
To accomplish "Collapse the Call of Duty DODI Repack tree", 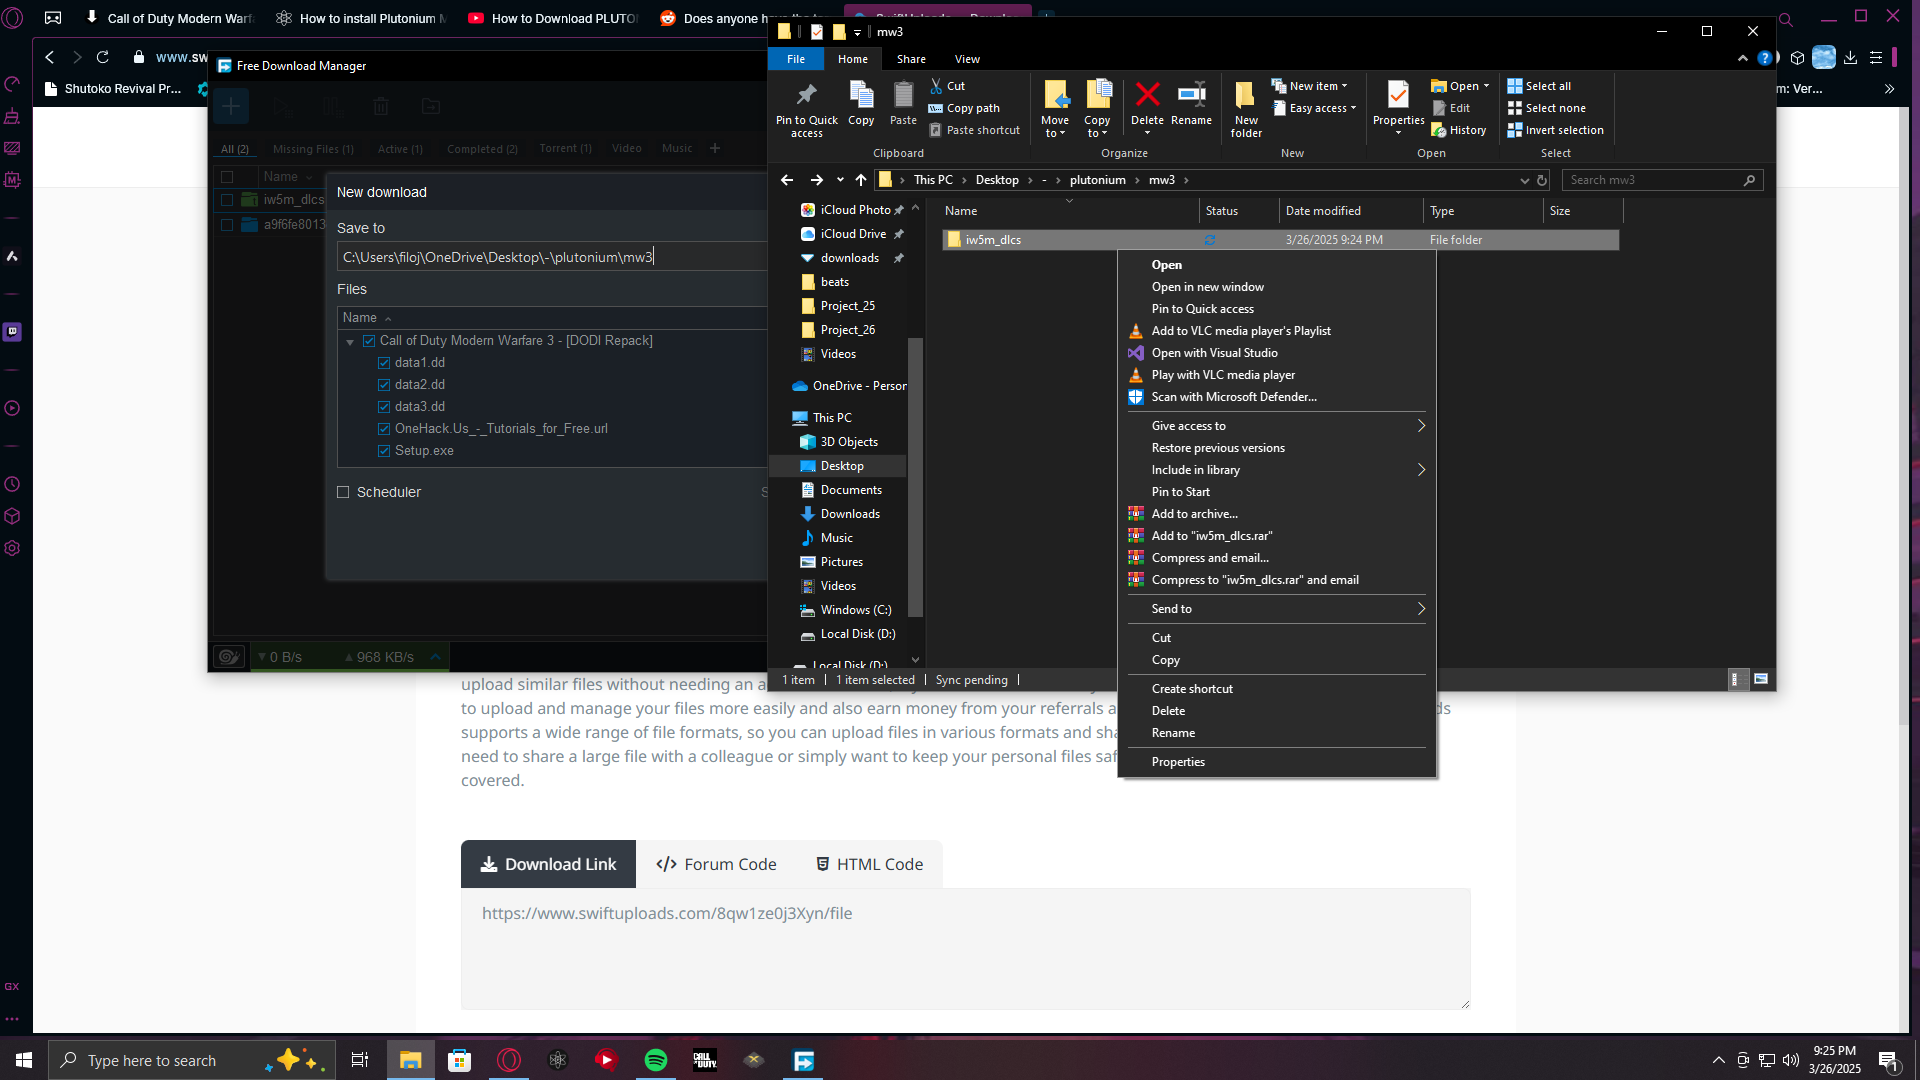I will [350, 342].
